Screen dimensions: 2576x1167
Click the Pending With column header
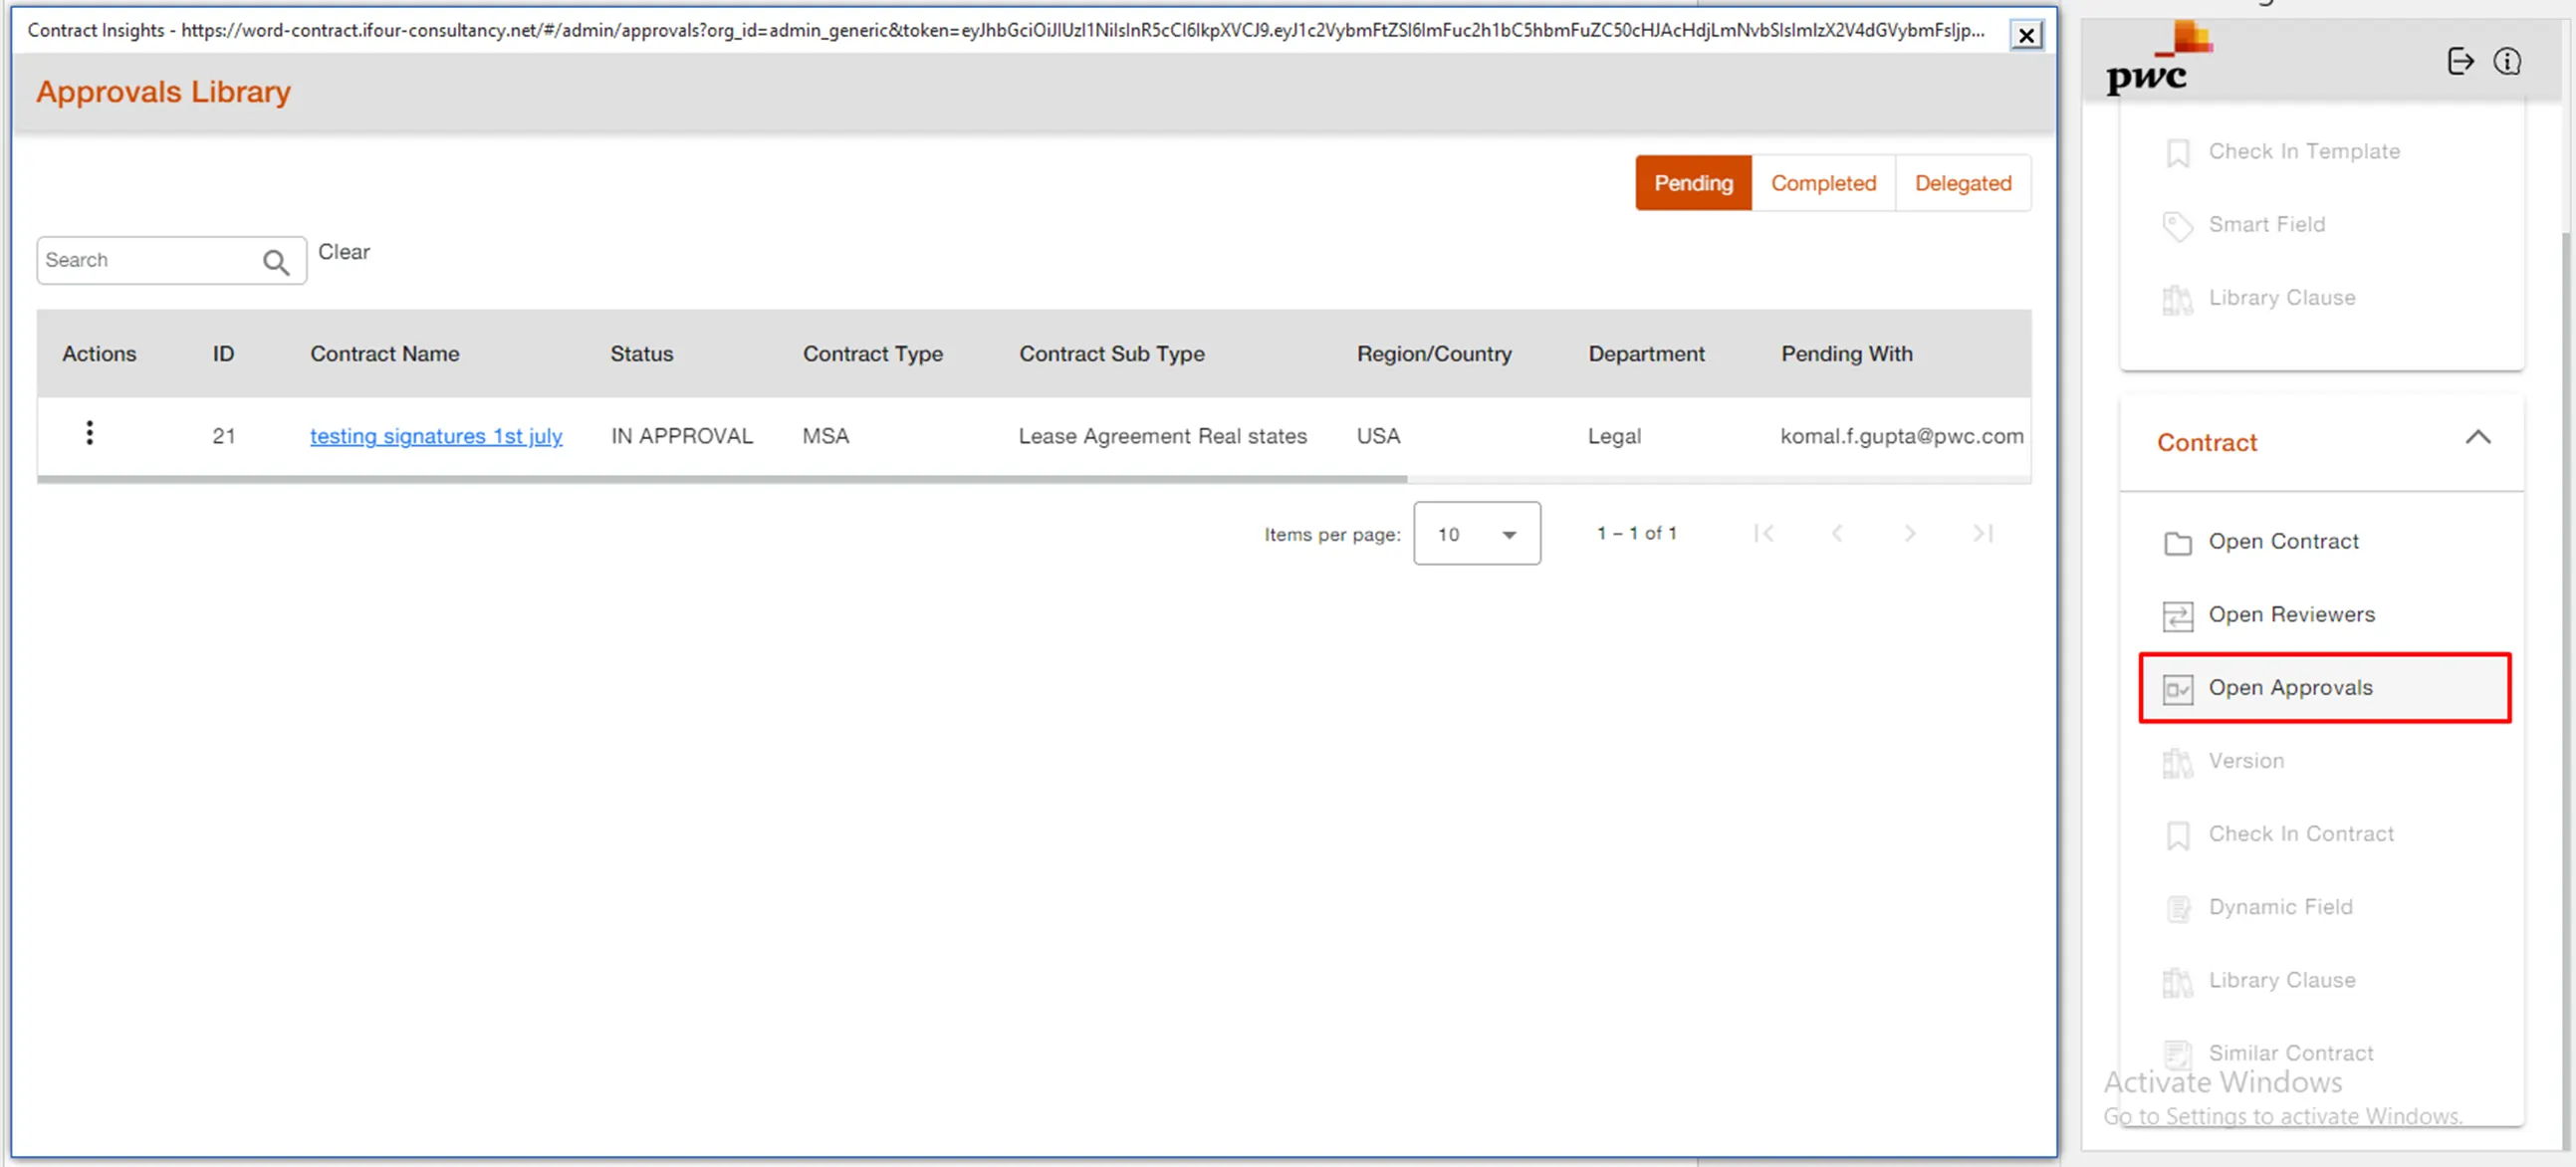tap(1846, 354)
